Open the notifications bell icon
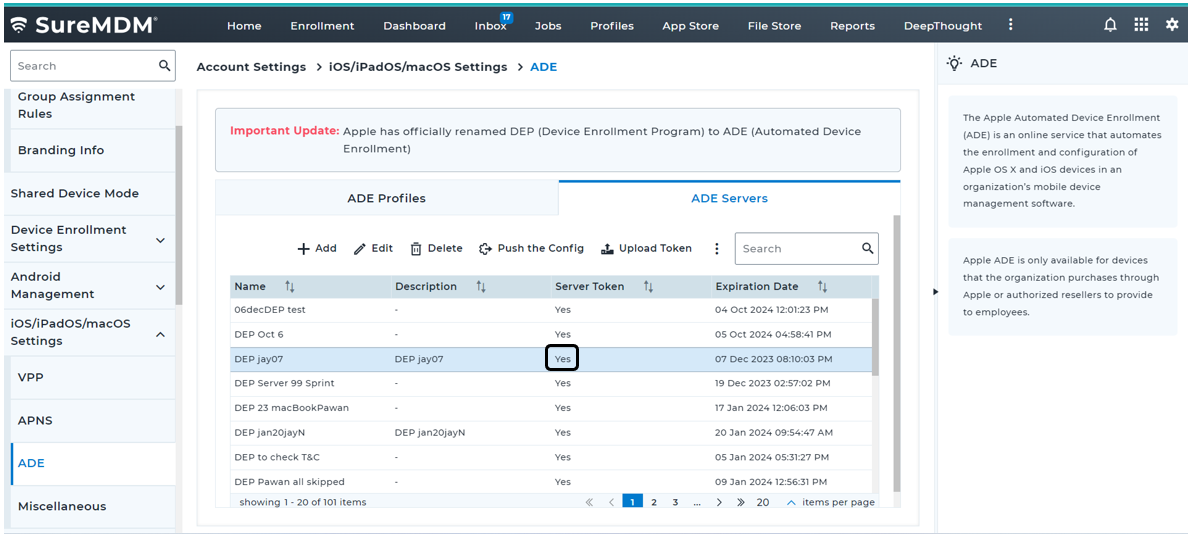Image resolution: width=1191 pixels, height=535 pixels. point(1110,25)
